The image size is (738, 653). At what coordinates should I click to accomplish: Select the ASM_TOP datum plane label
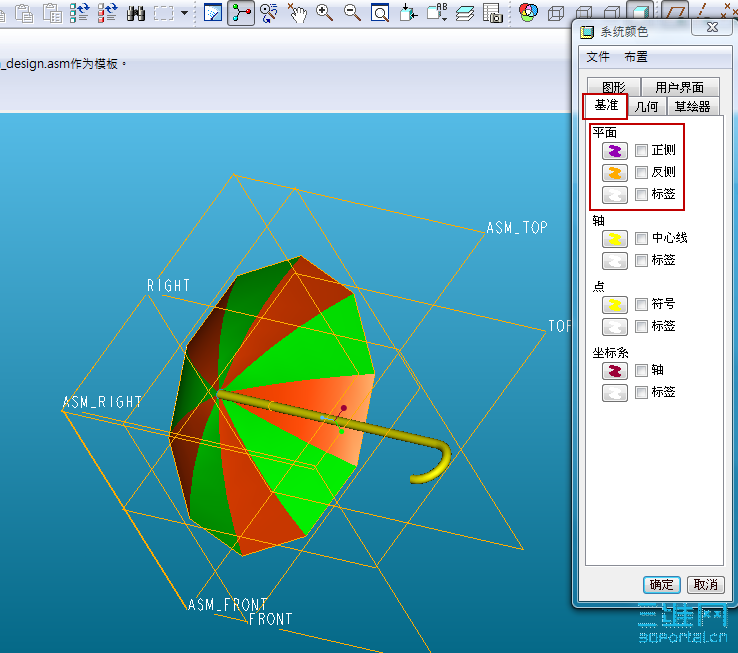[517, 228]
